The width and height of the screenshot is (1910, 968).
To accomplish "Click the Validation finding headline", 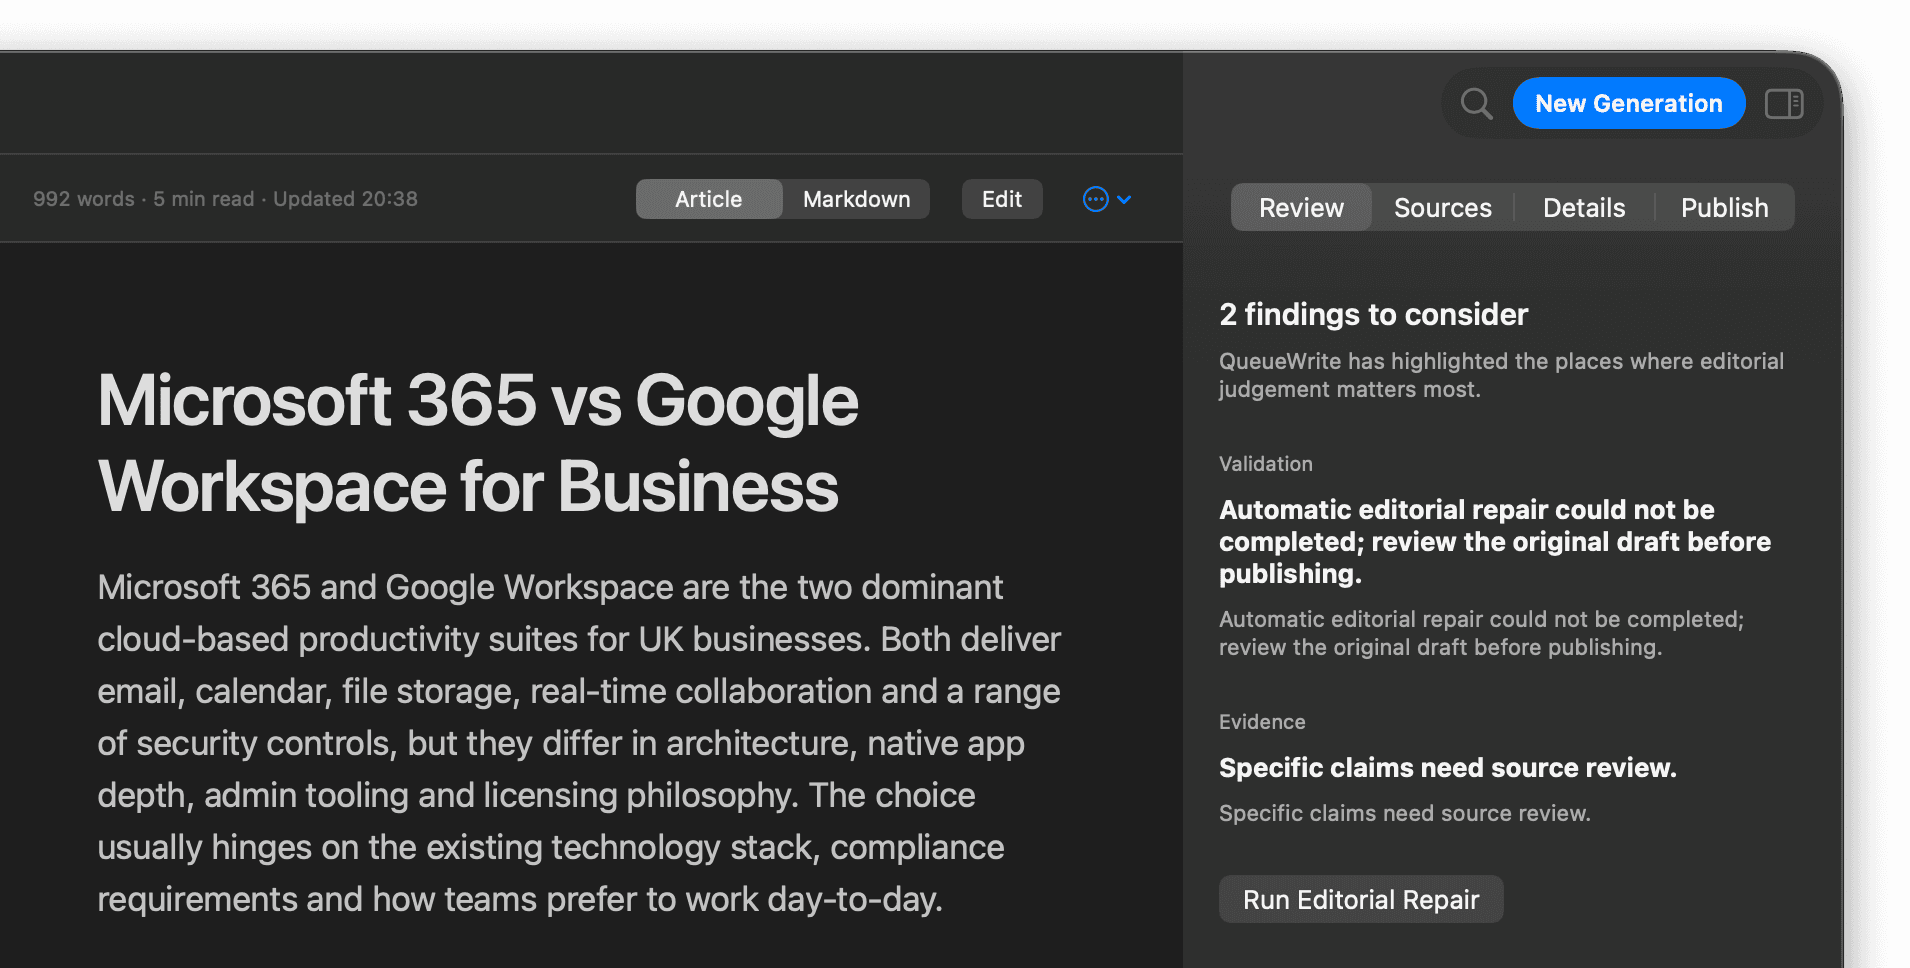I will point(1495,541).
